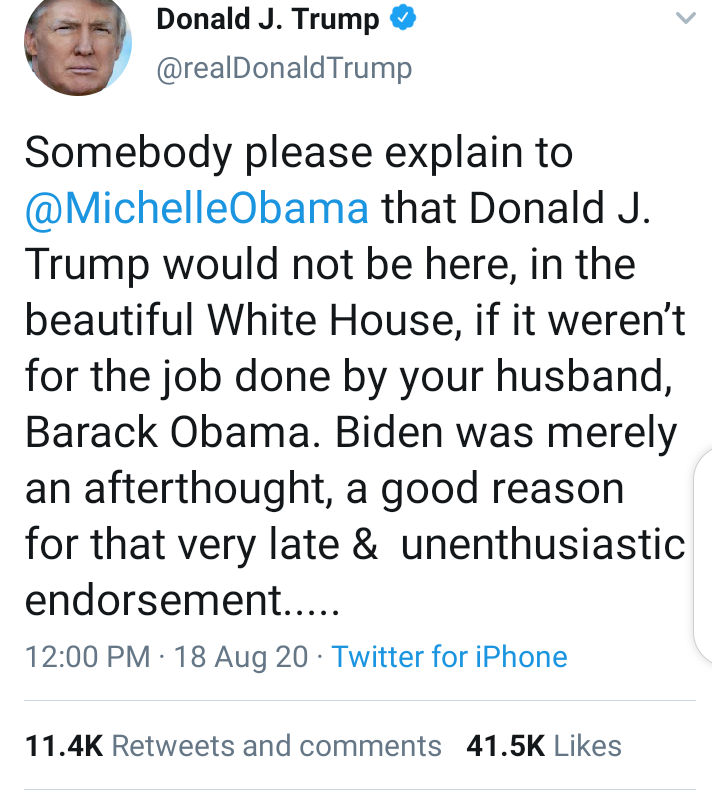The width and height of the screenshot is (712, 801).
Task: Open Donald J. Trump's profile picture
Action: click(x=75, y=44)
